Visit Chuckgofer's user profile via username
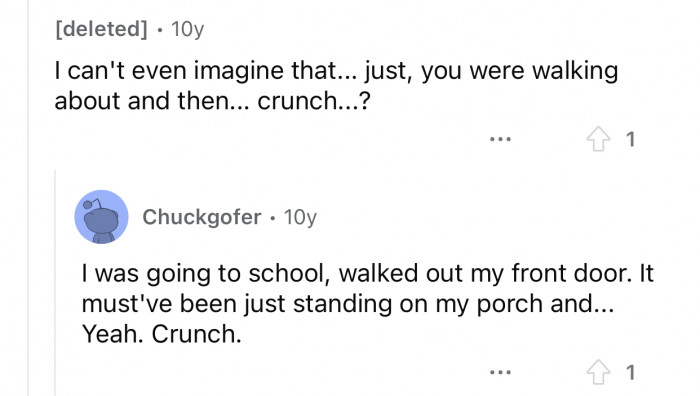Screen dimensions: 700x396 pos(202,217)
